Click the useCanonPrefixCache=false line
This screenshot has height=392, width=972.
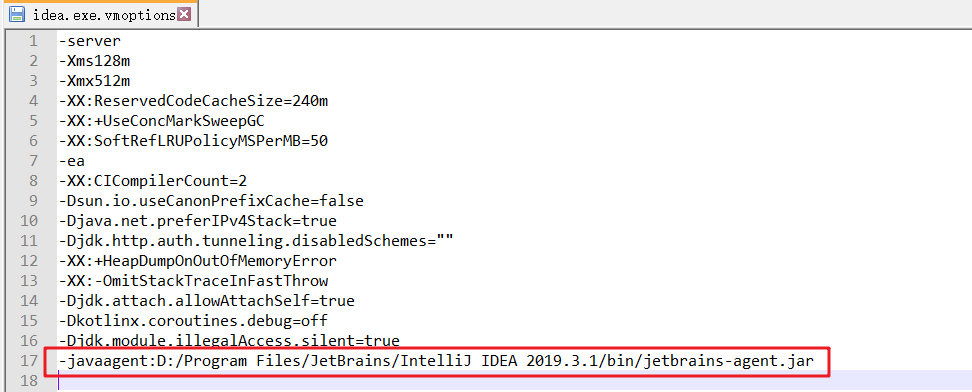[211, 201]
